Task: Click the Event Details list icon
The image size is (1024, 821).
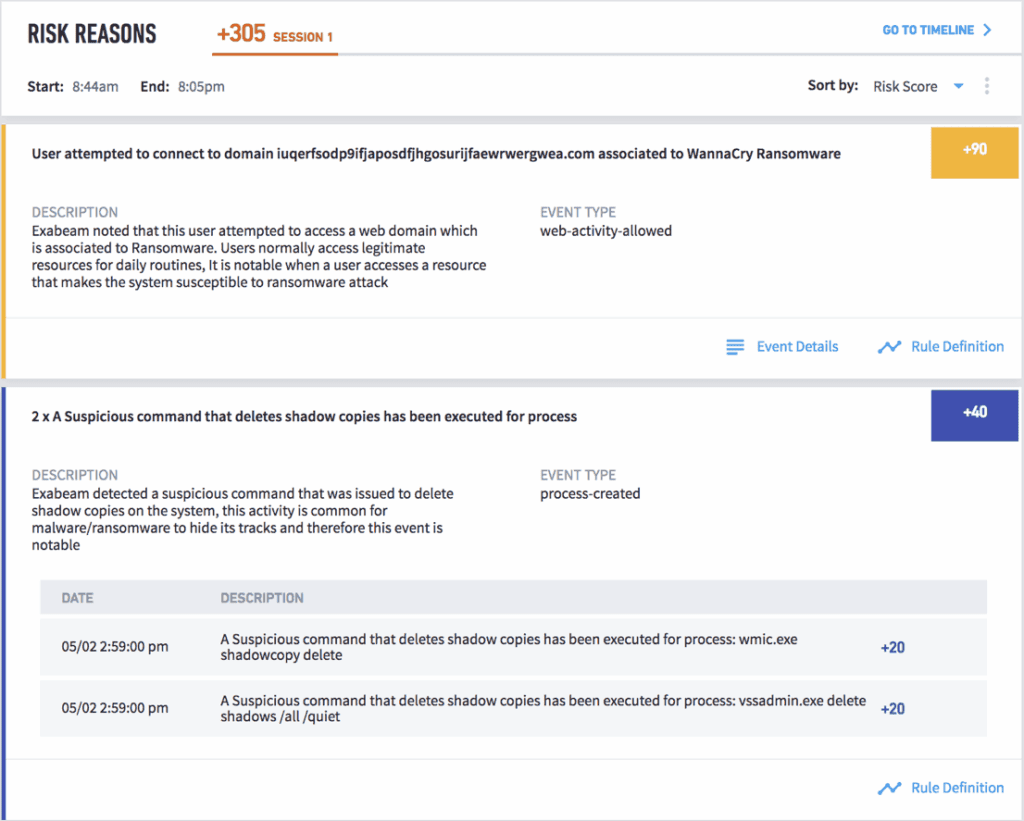Action: 735,346
